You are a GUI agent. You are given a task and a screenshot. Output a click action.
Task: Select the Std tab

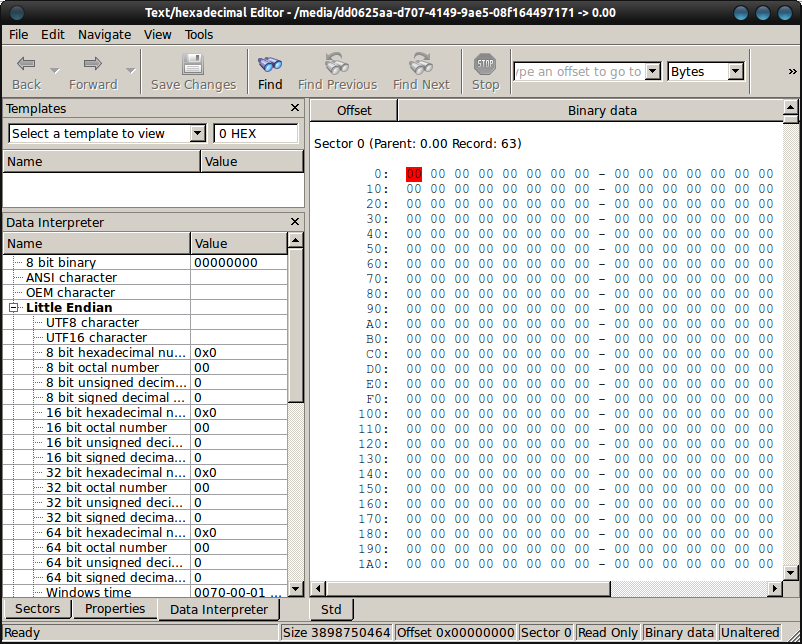point(331,609)
